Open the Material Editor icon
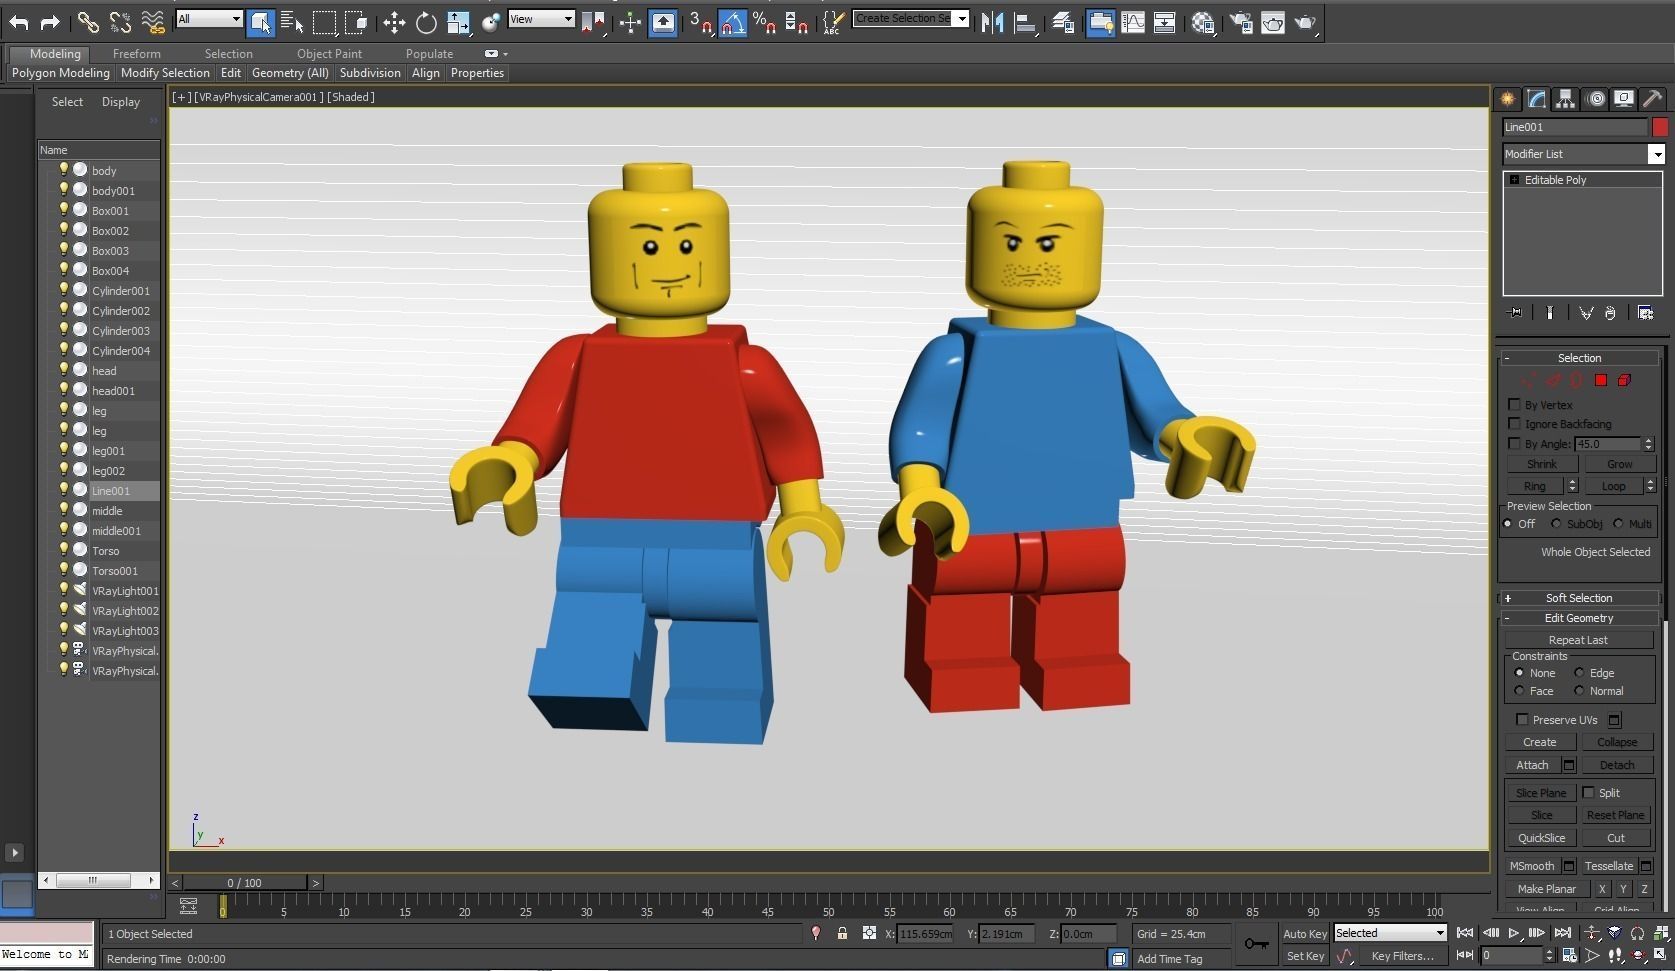 click(1203, 22)
